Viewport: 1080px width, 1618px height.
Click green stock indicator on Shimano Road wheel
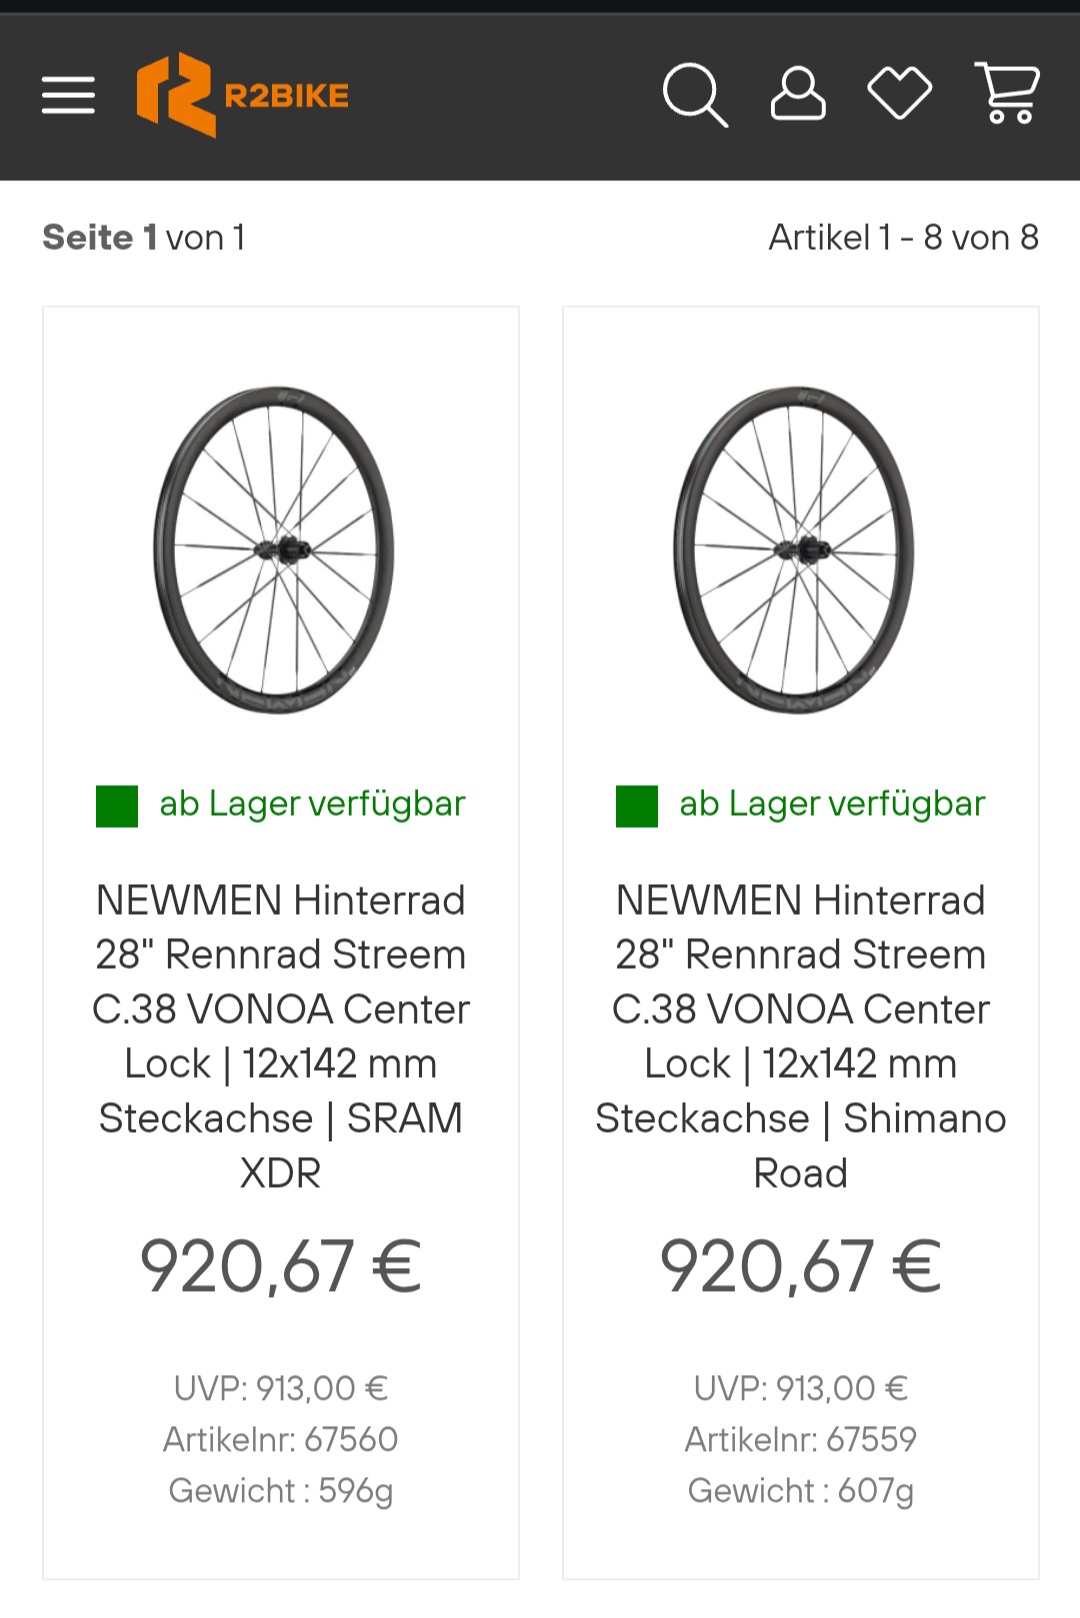pos(637,806)
